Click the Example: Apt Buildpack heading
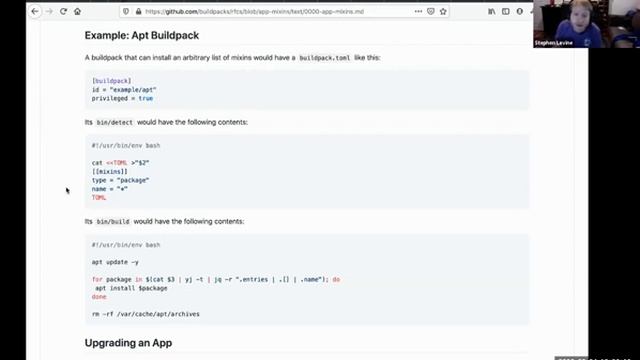This screenshot has height=360, width=640. point(142,36)
